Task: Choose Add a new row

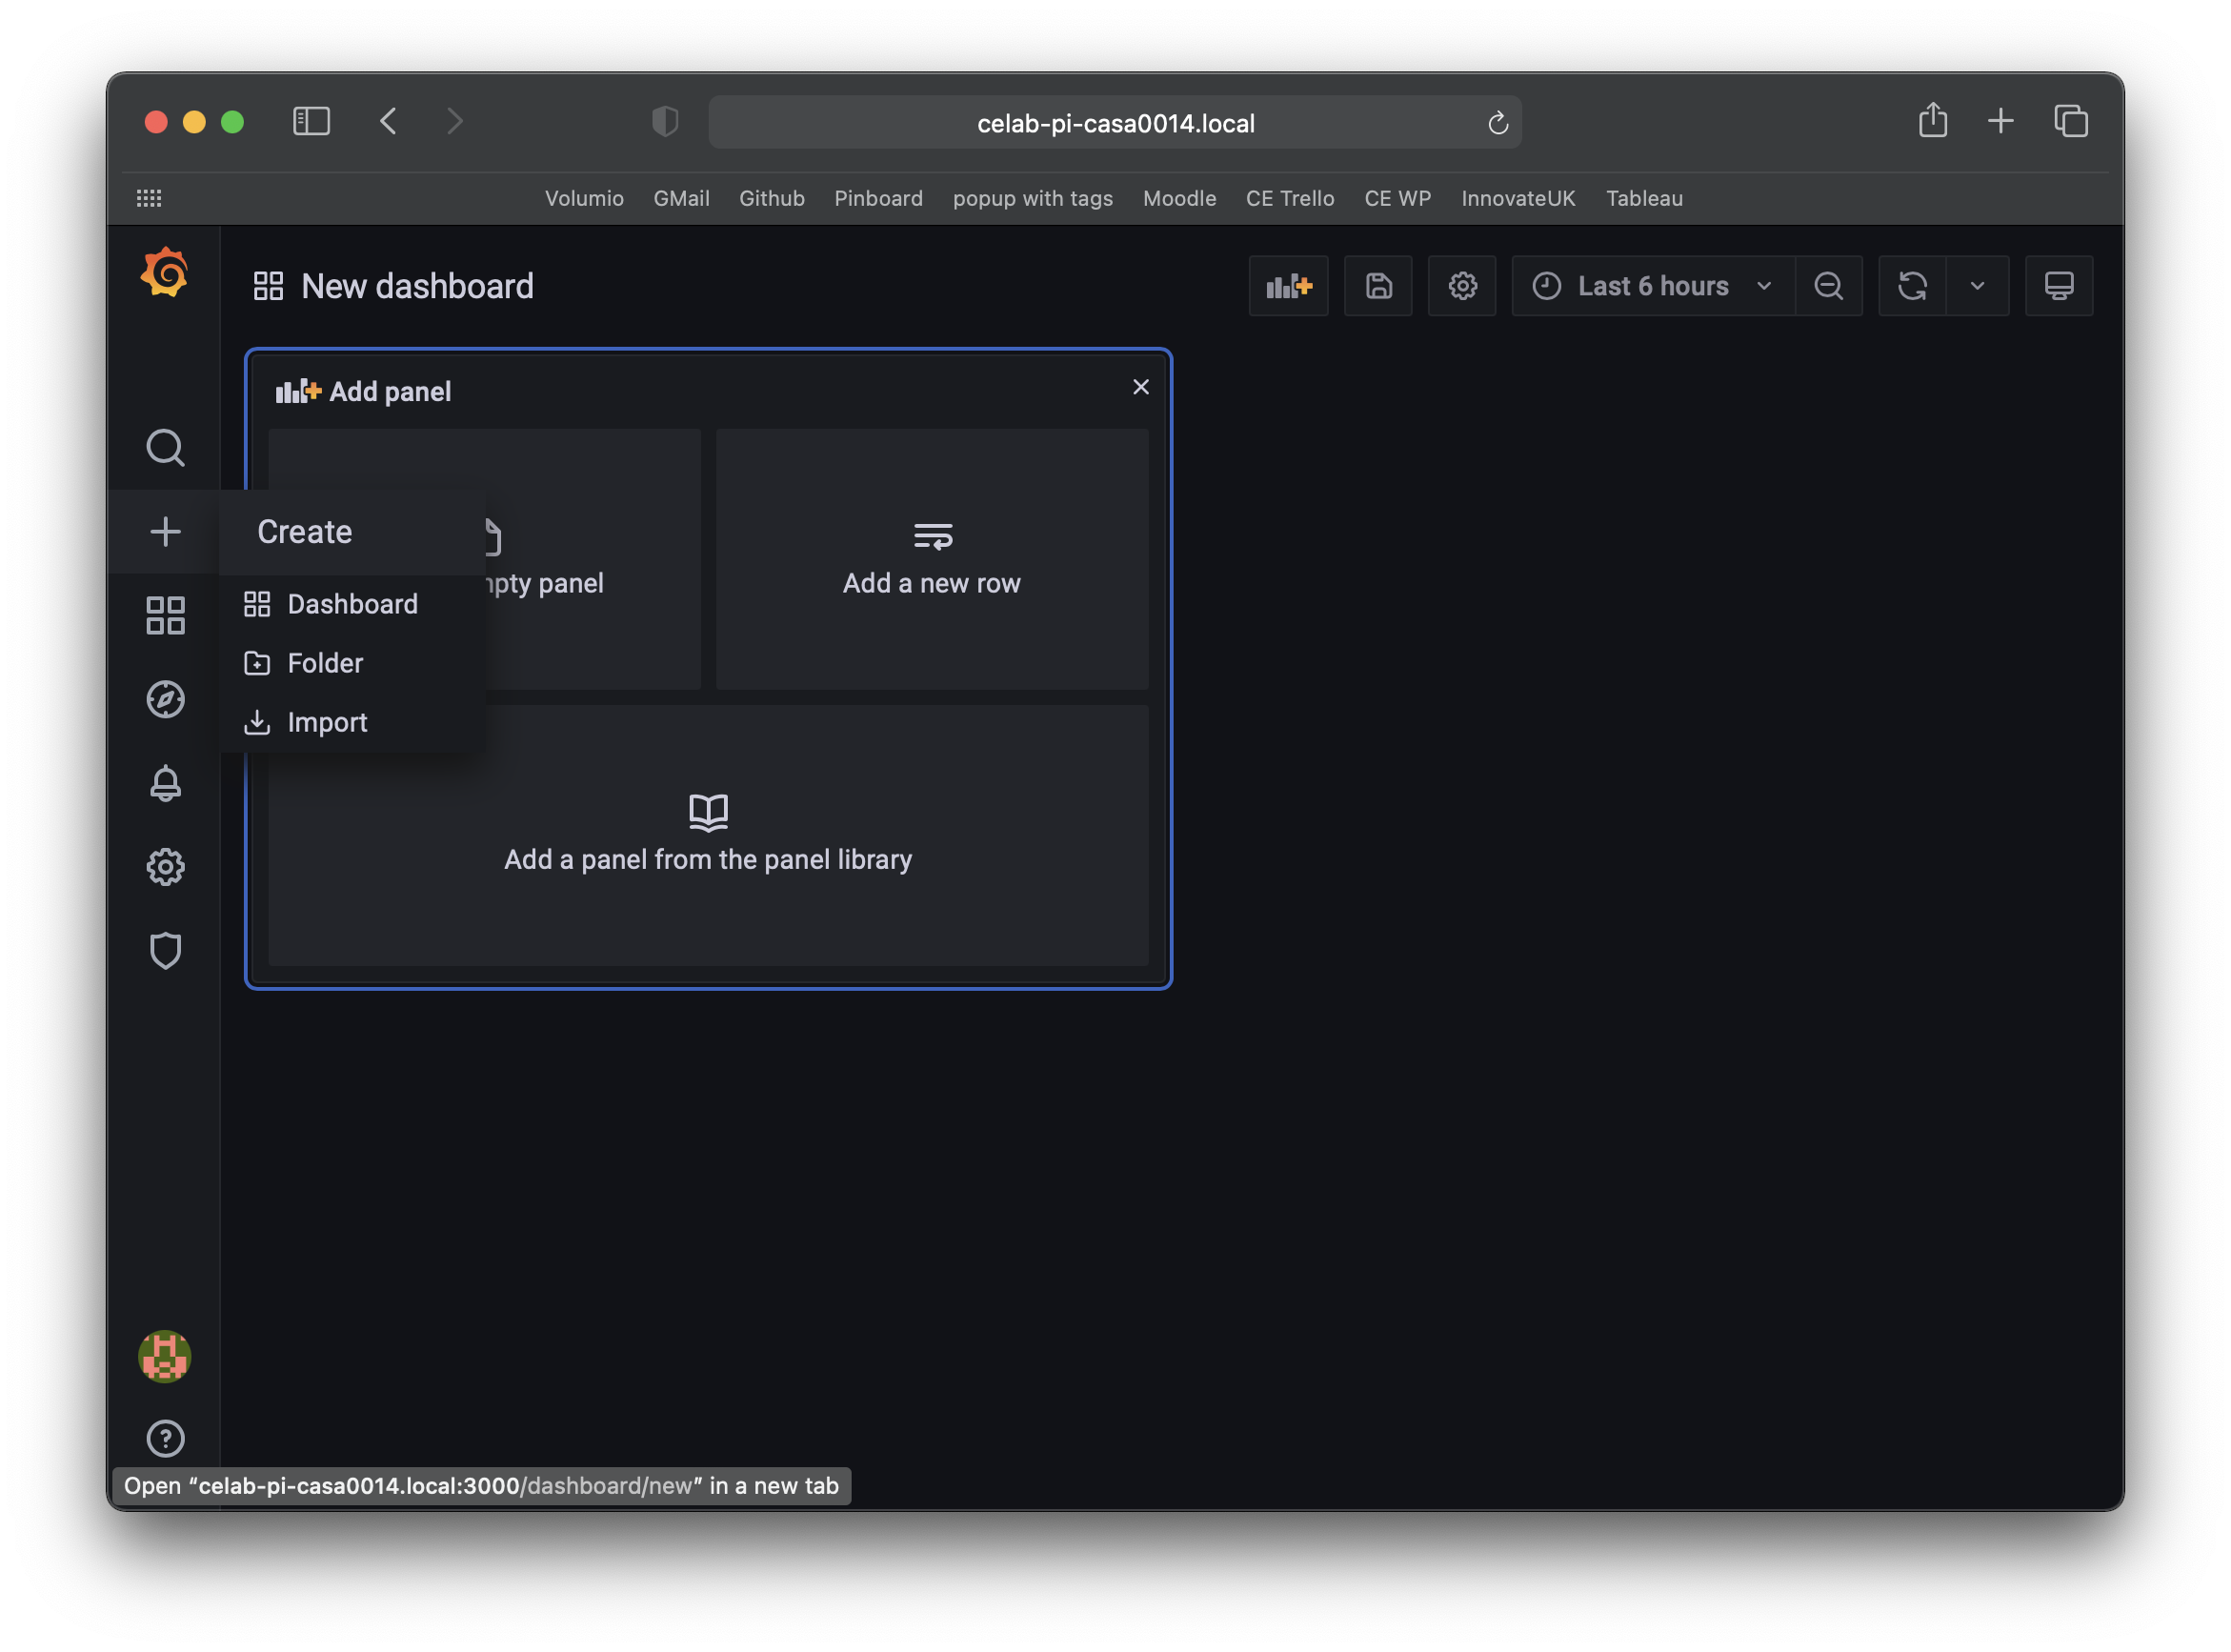Action: click(932, 559)
